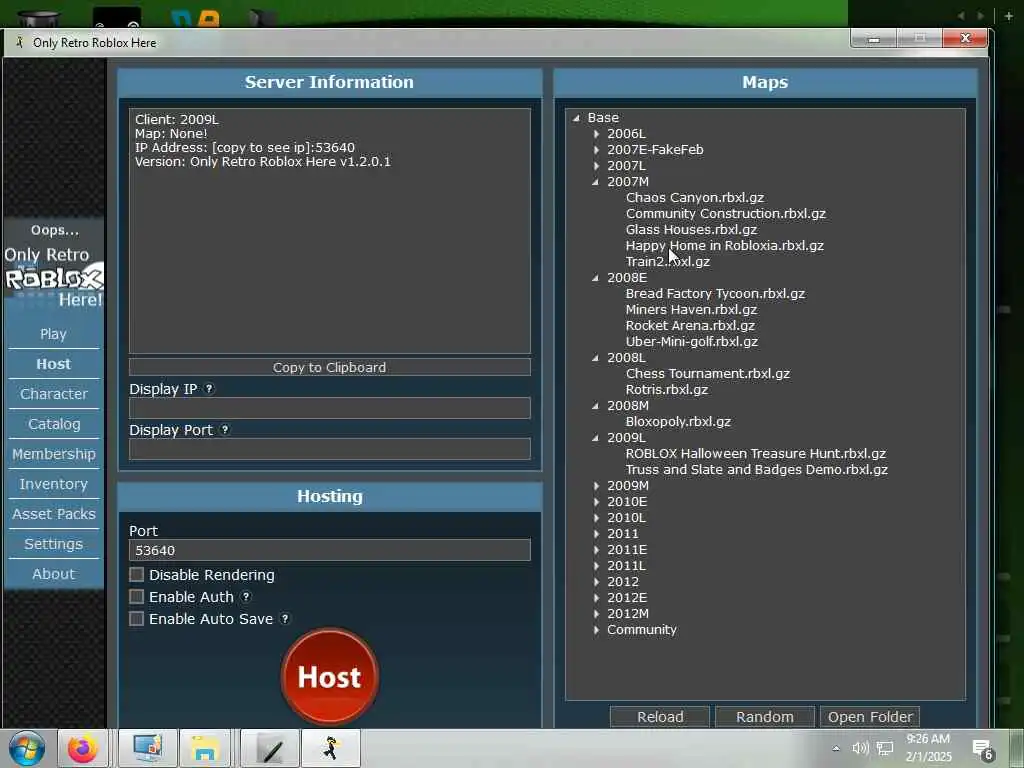Viewport: 1024px width, 768px height.
Task: Switch to the Play tab
Action: click(54, 334)
